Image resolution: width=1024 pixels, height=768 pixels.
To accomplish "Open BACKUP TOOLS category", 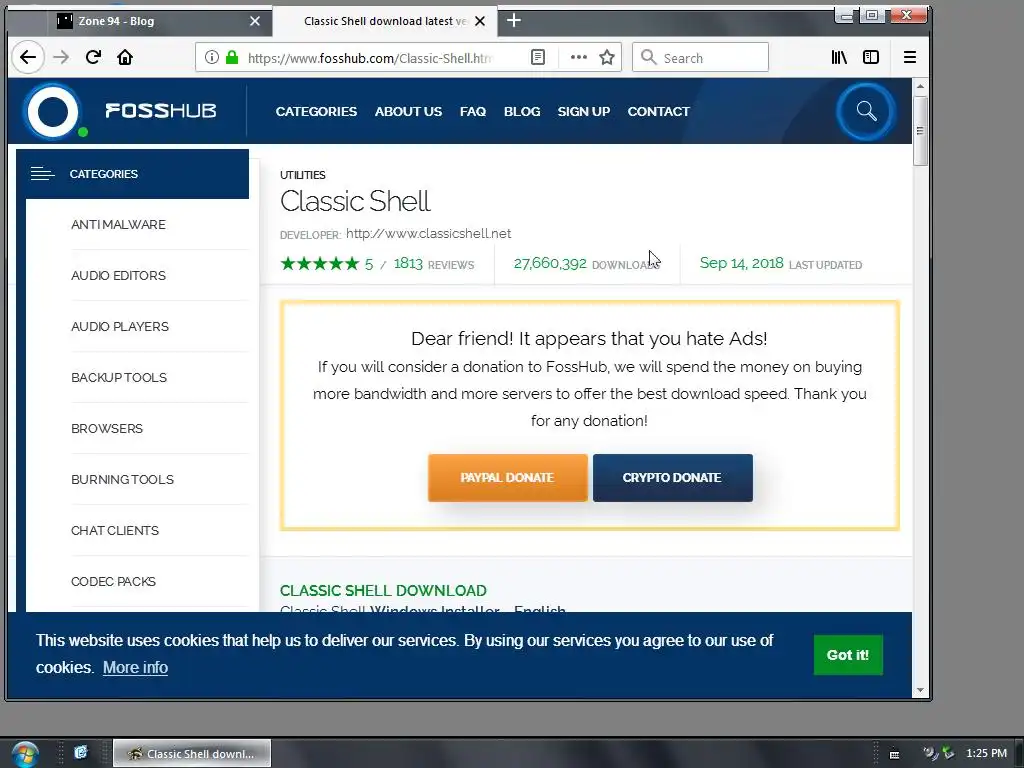I will click(119, 377).
